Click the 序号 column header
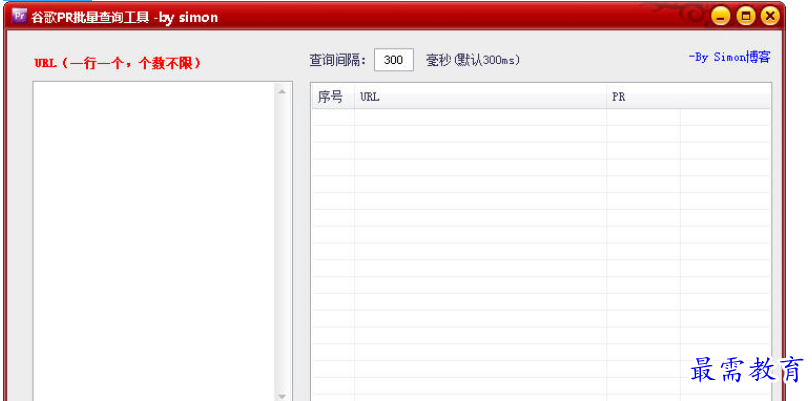 [x=332, y=97]
